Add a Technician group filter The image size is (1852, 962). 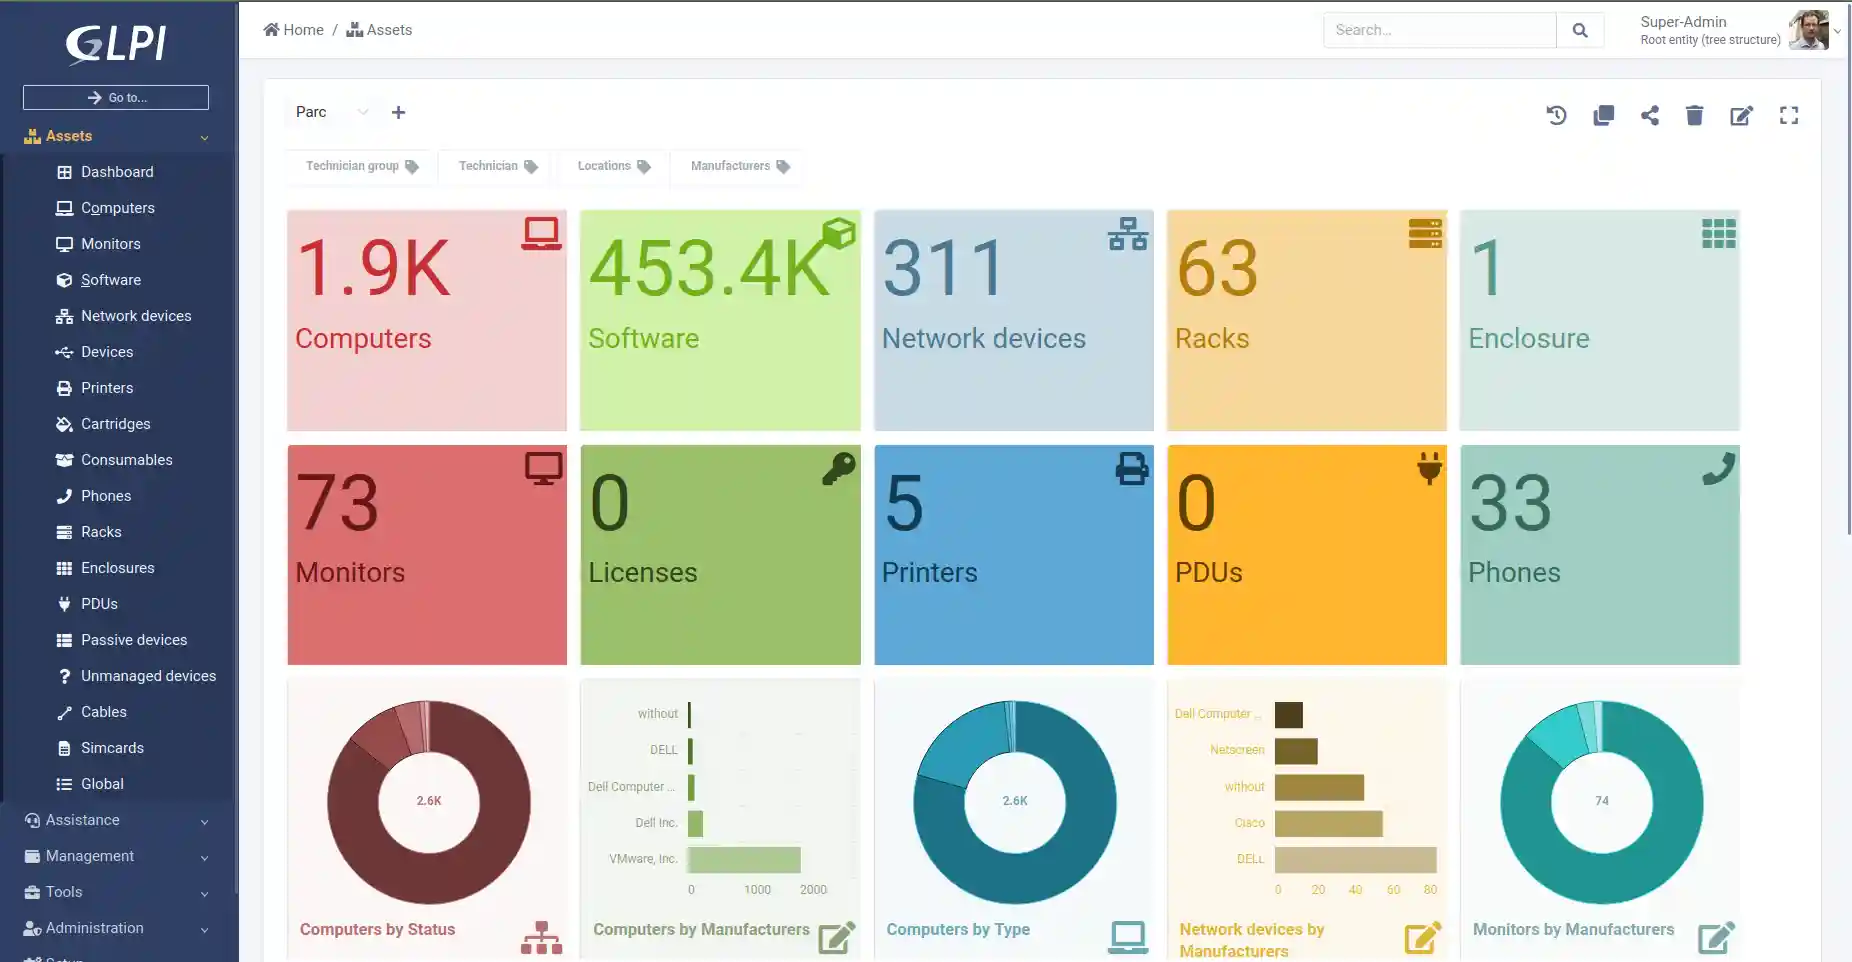[x=359, y=166]
